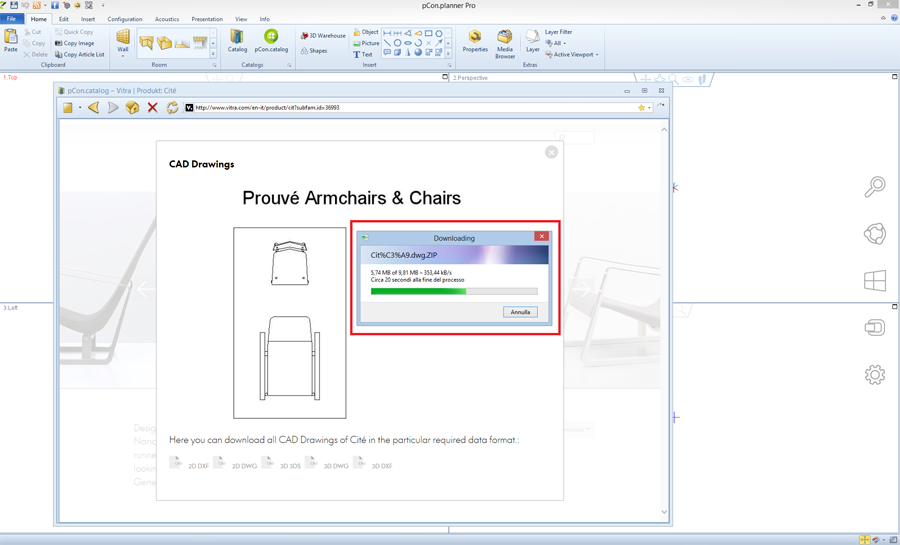900x545 pixels.
Task: Insert an Object from the ribbon
Action: click(x=366, y=32)
